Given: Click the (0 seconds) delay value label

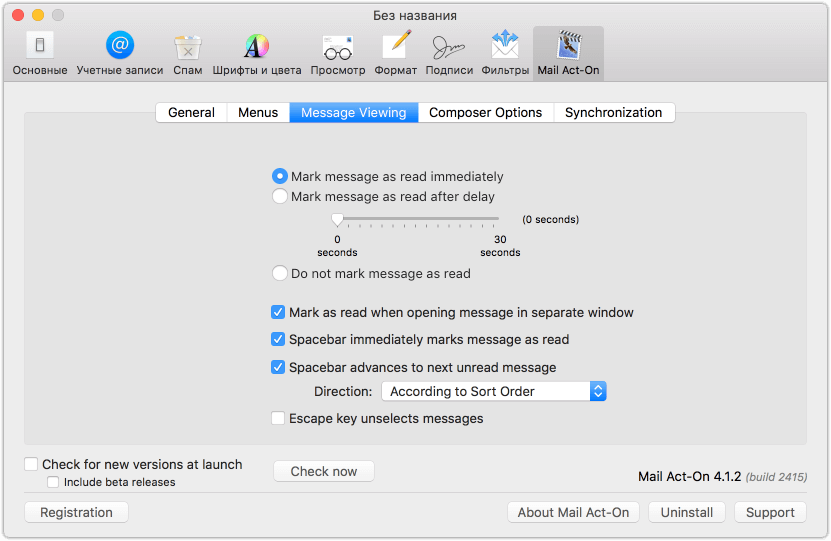Looking at the screenshot, I should coord(551,219).
